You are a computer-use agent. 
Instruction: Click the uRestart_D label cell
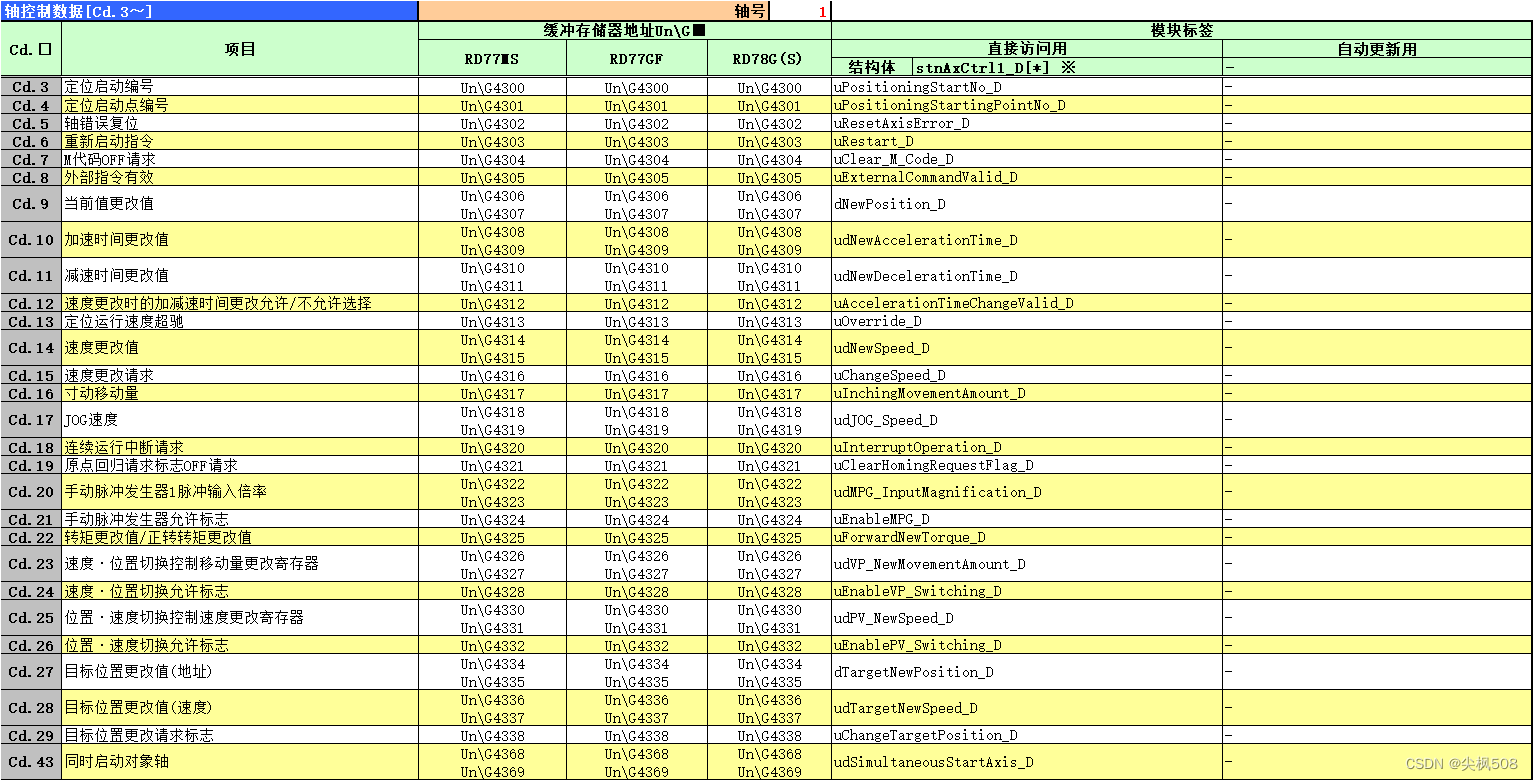point(1027,141)
